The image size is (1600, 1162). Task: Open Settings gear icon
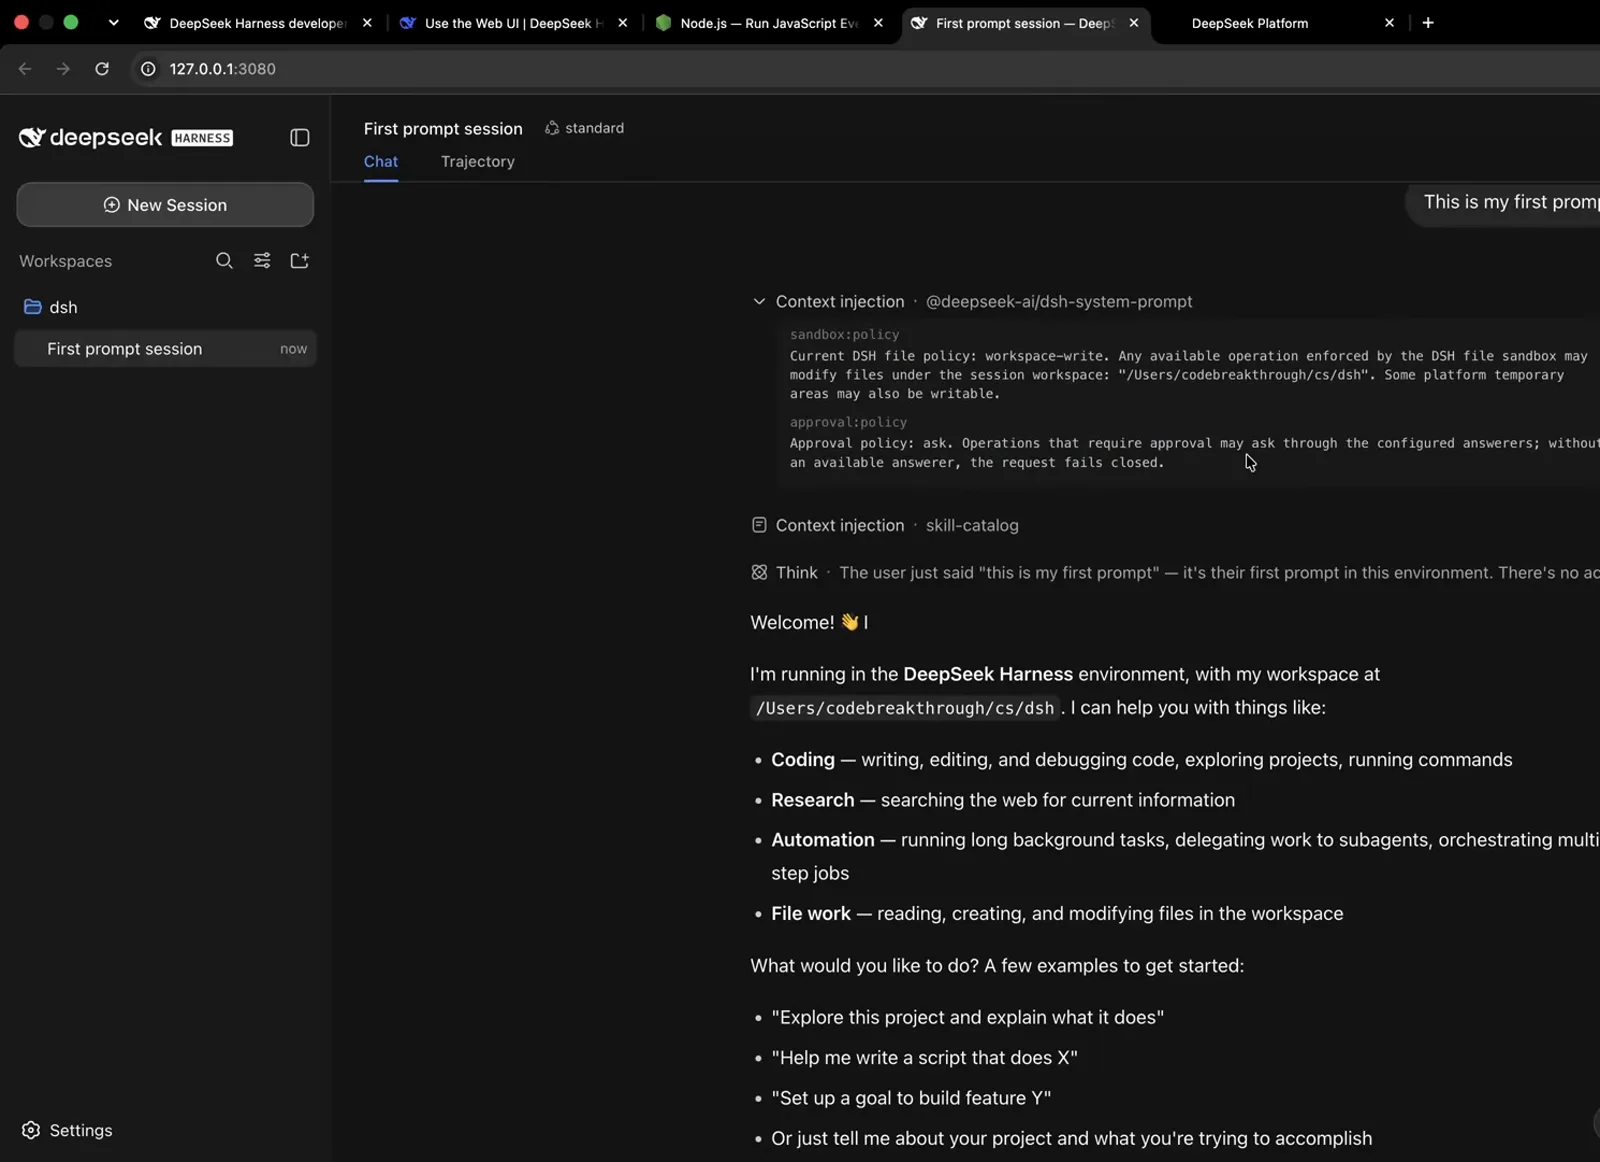(x=31, y=1130)
